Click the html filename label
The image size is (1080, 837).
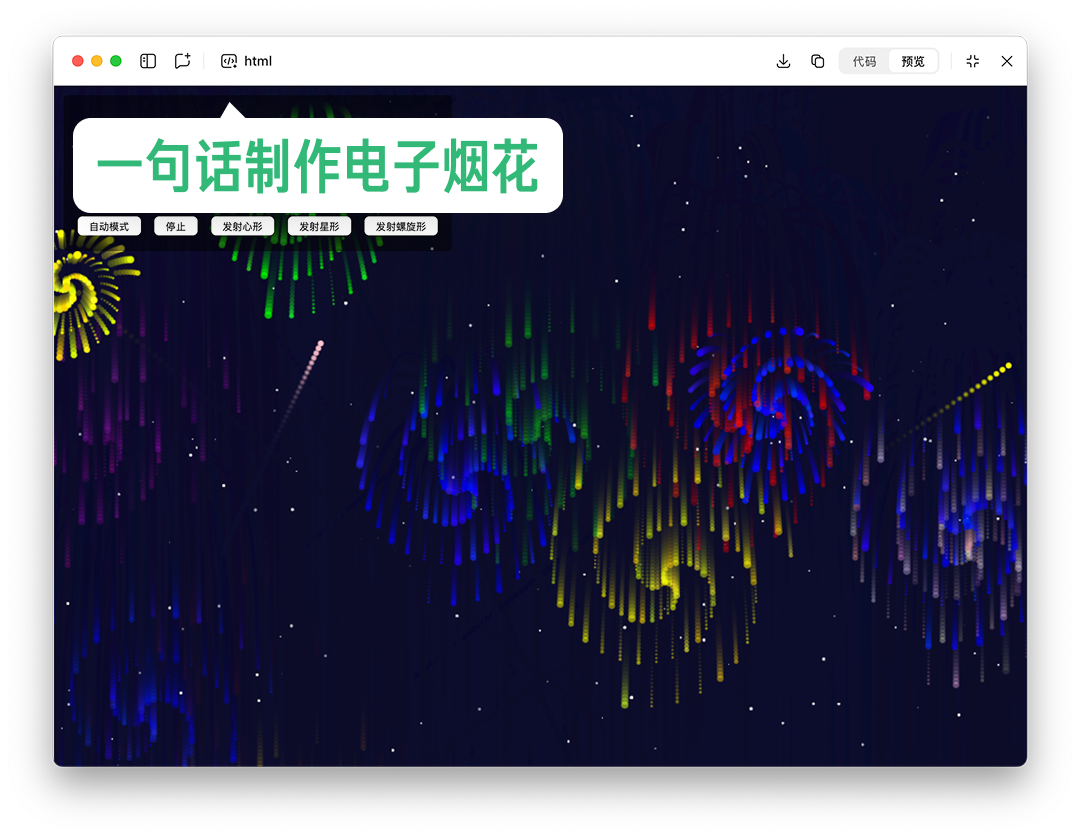258,61
